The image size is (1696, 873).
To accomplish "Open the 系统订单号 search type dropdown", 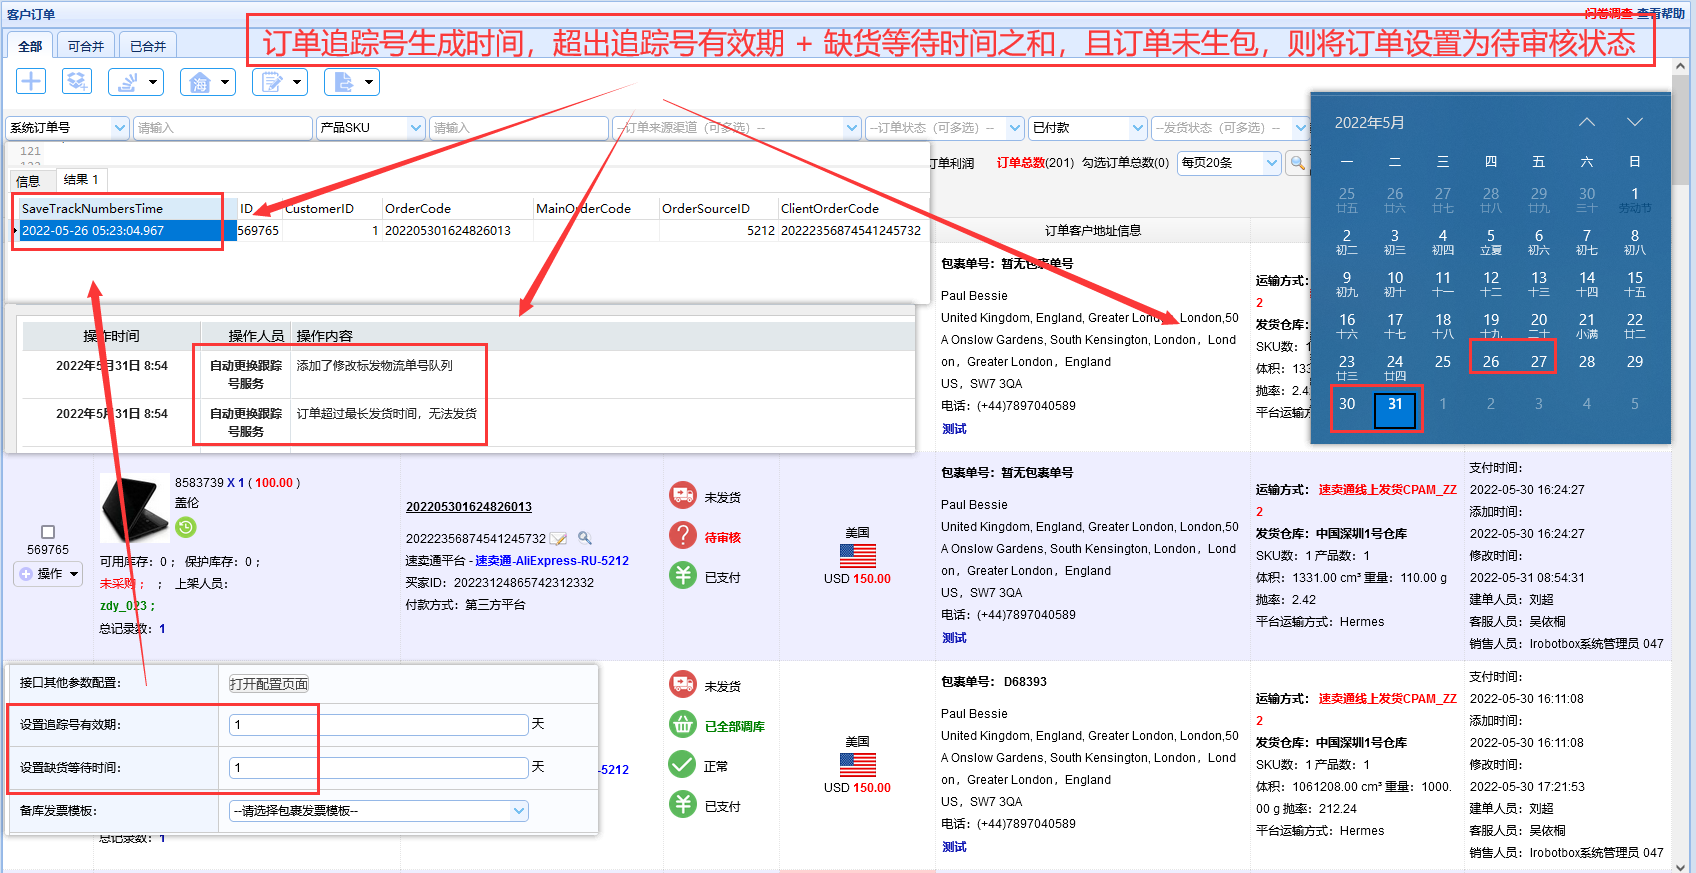I will (x=67, y=128).
